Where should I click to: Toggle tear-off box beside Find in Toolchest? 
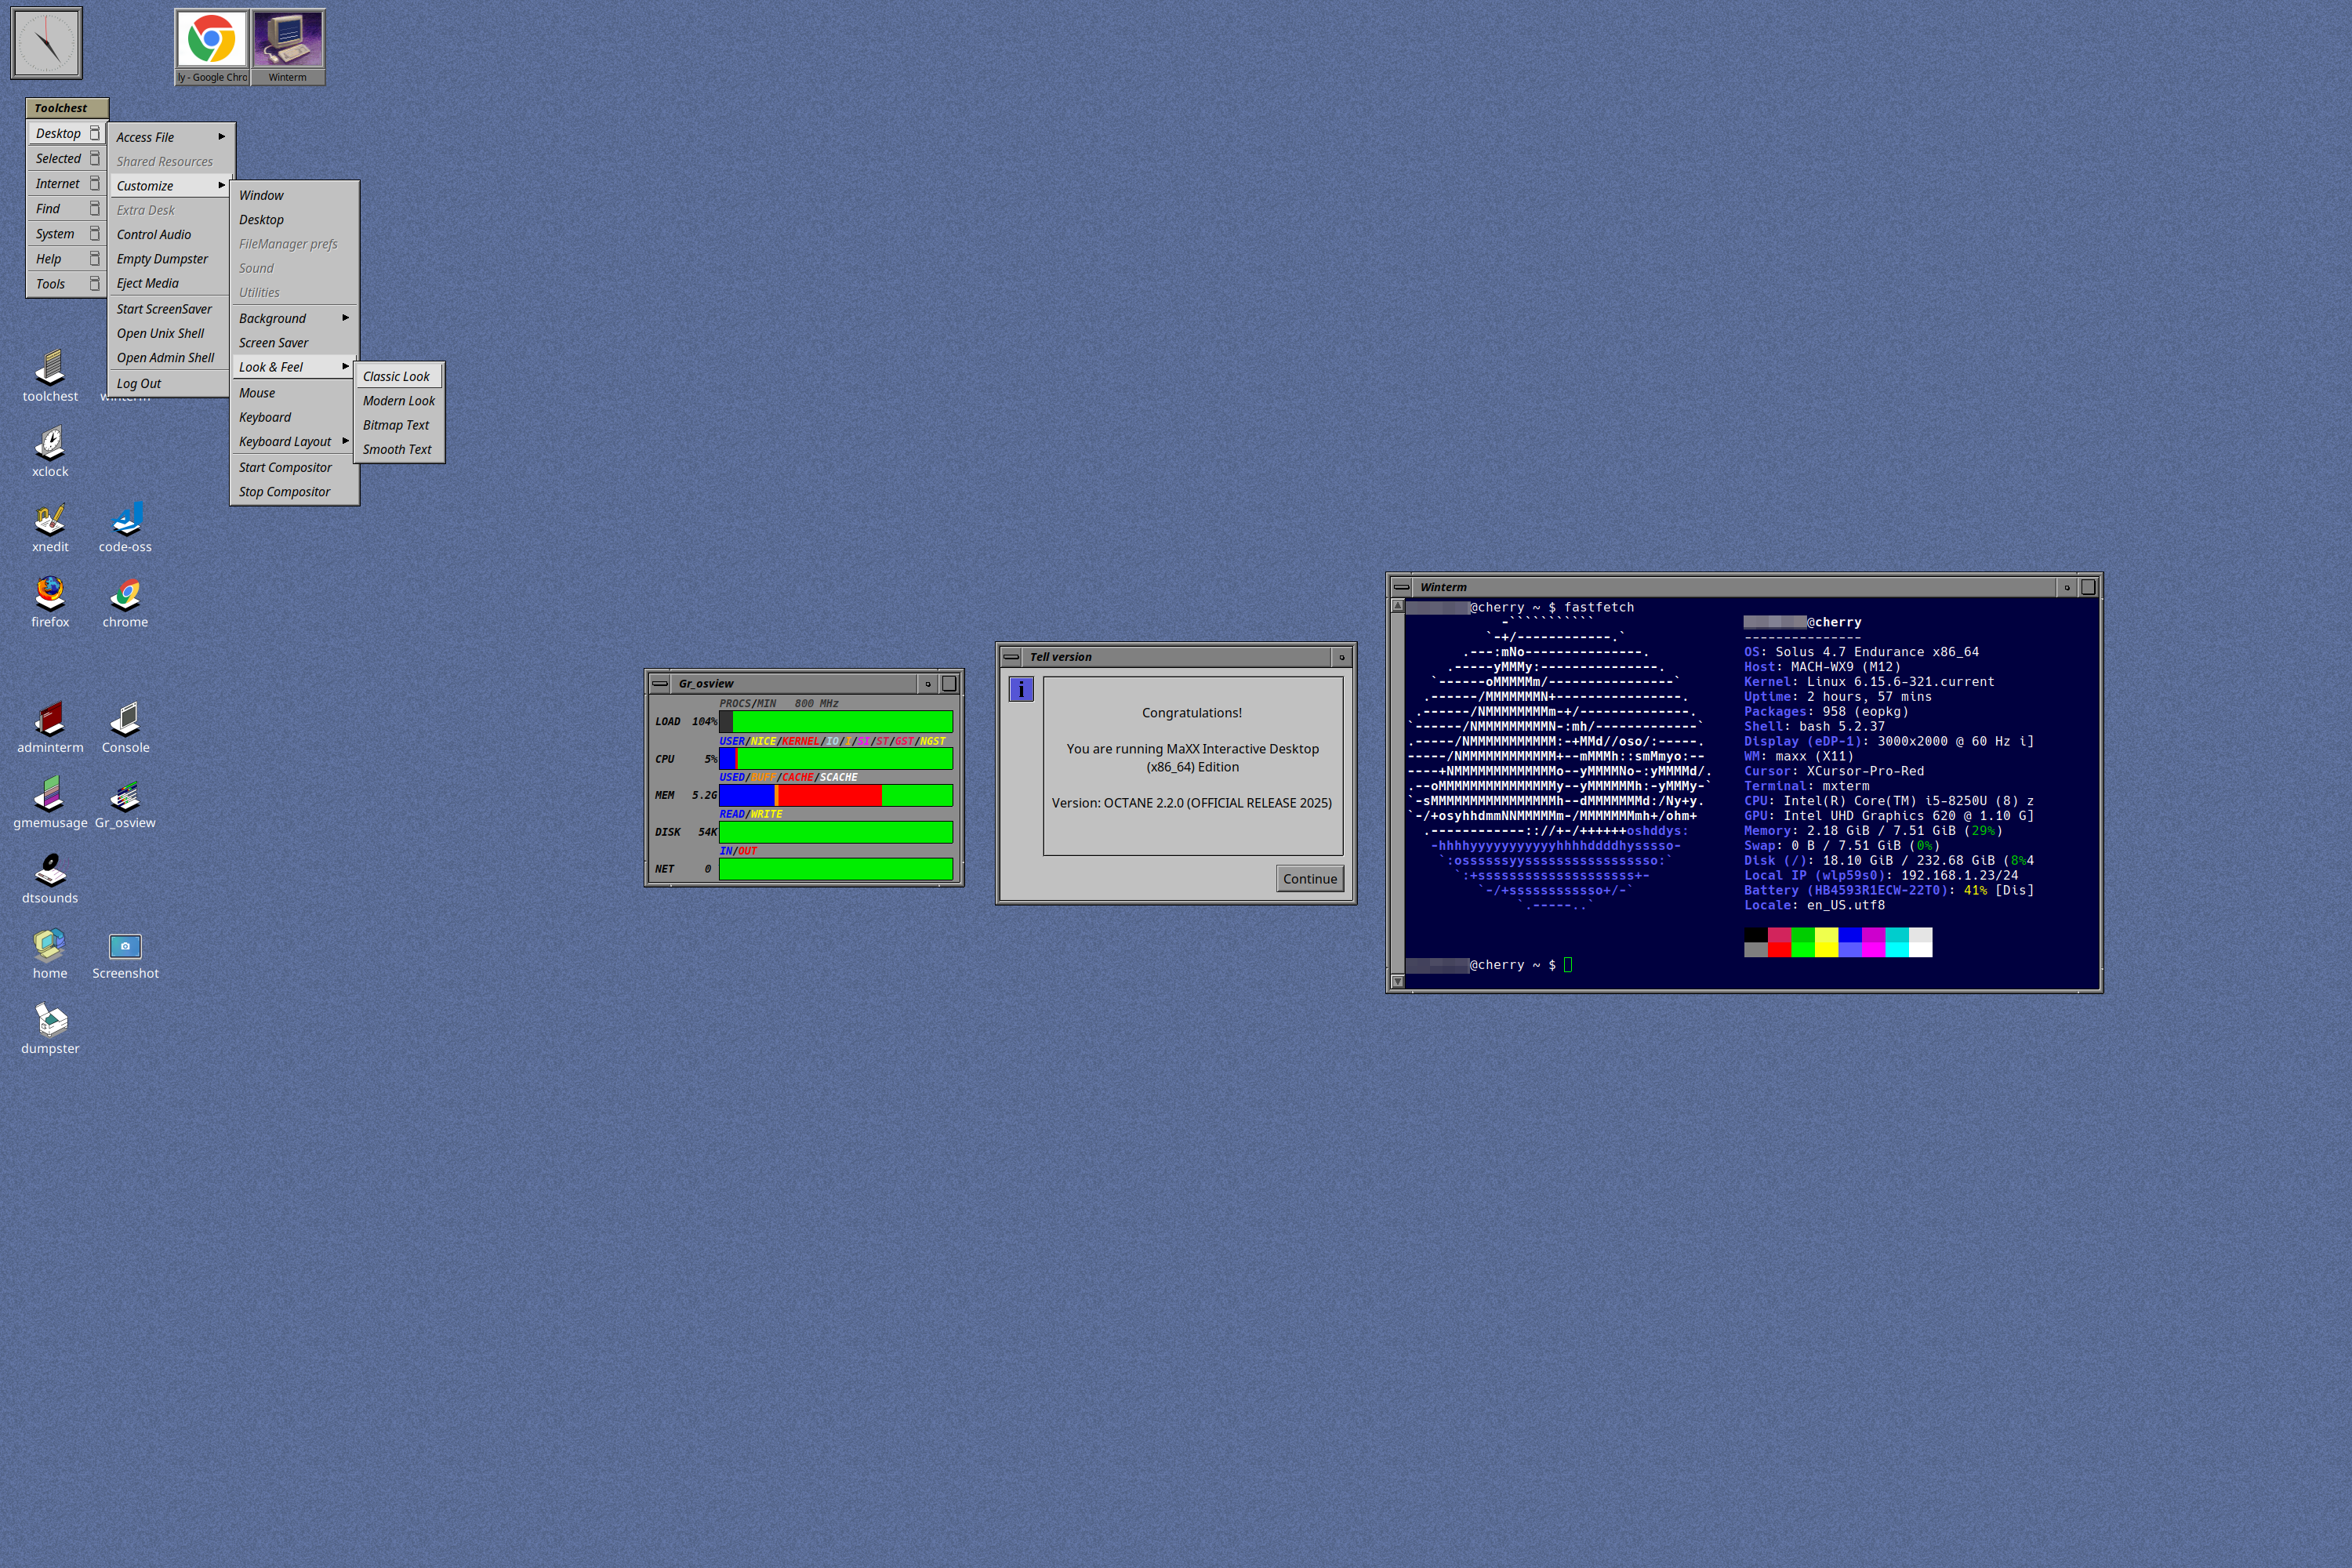pyautogui.click(x=95, y=208)
